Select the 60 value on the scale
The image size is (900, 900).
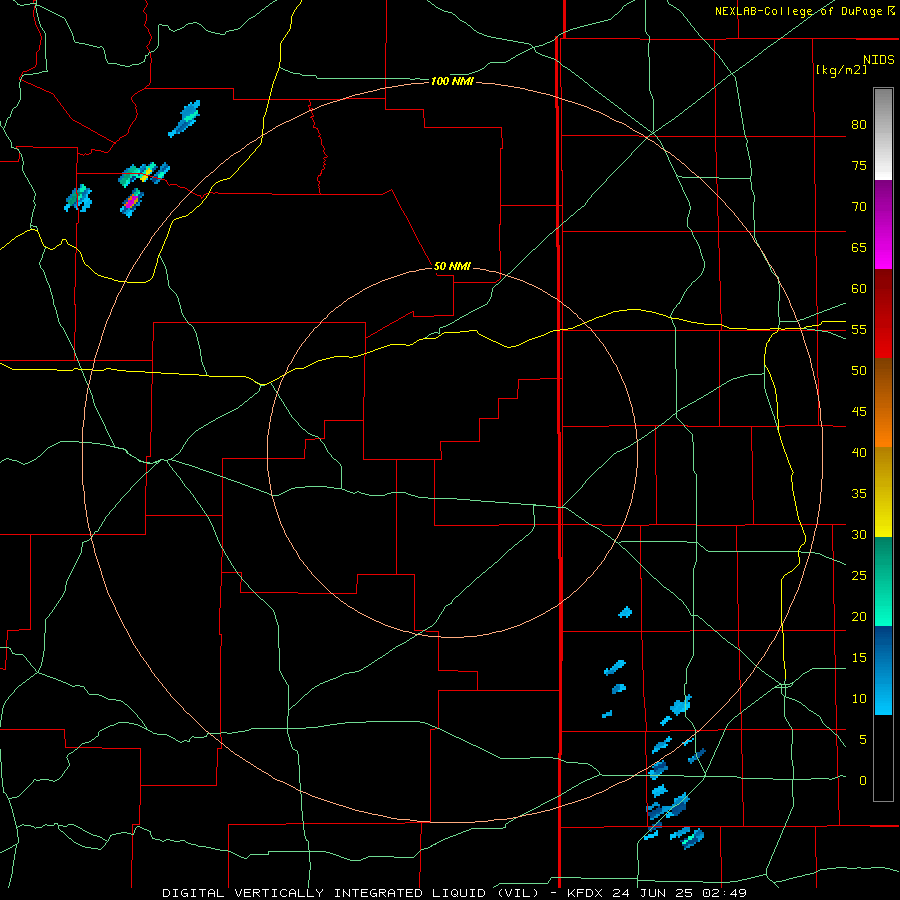pyautogui.click(x=859, y=288)
